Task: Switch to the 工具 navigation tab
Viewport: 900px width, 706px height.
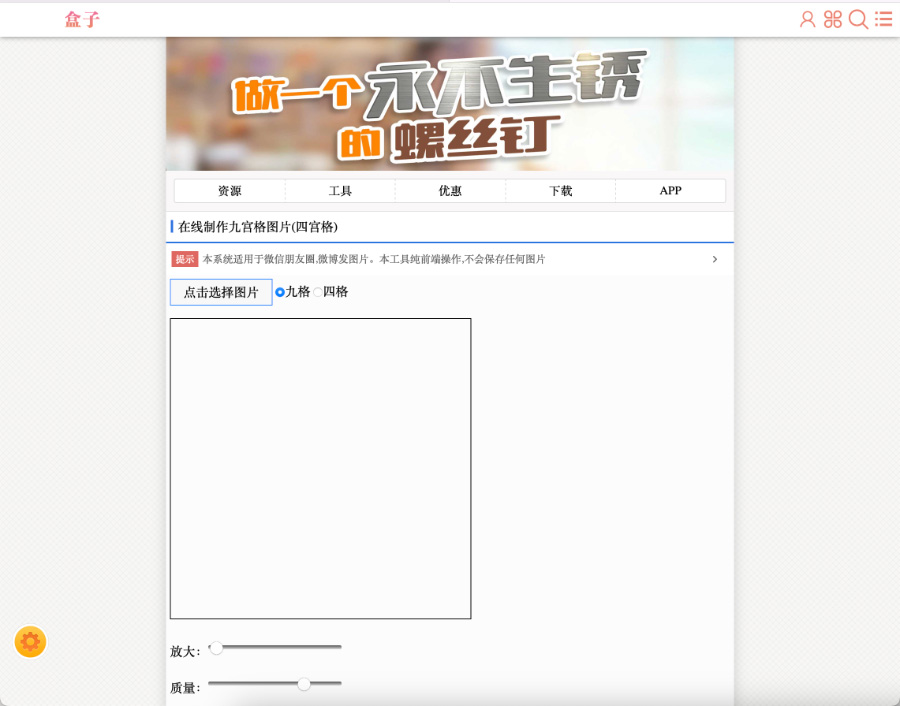Action: click(x=340, y=191)
